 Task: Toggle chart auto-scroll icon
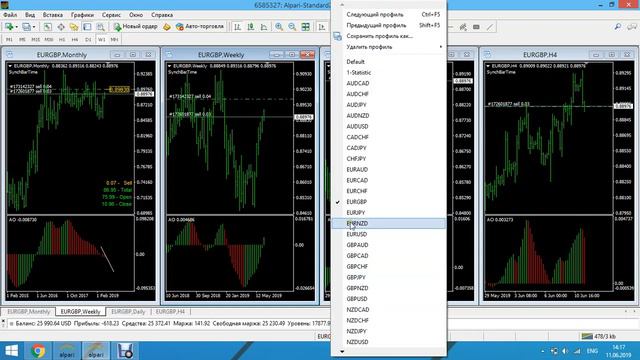322,27
